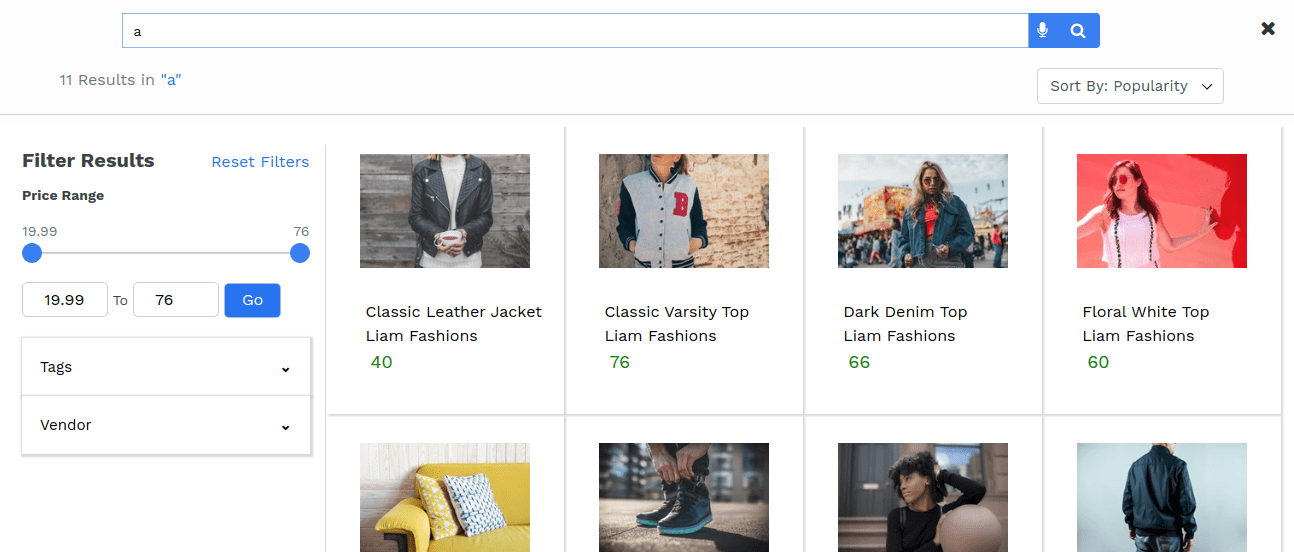Click the magnifying glass search icon
Image resolution: width=1294 pixels, height=552 pixels.
point(1078,31)
